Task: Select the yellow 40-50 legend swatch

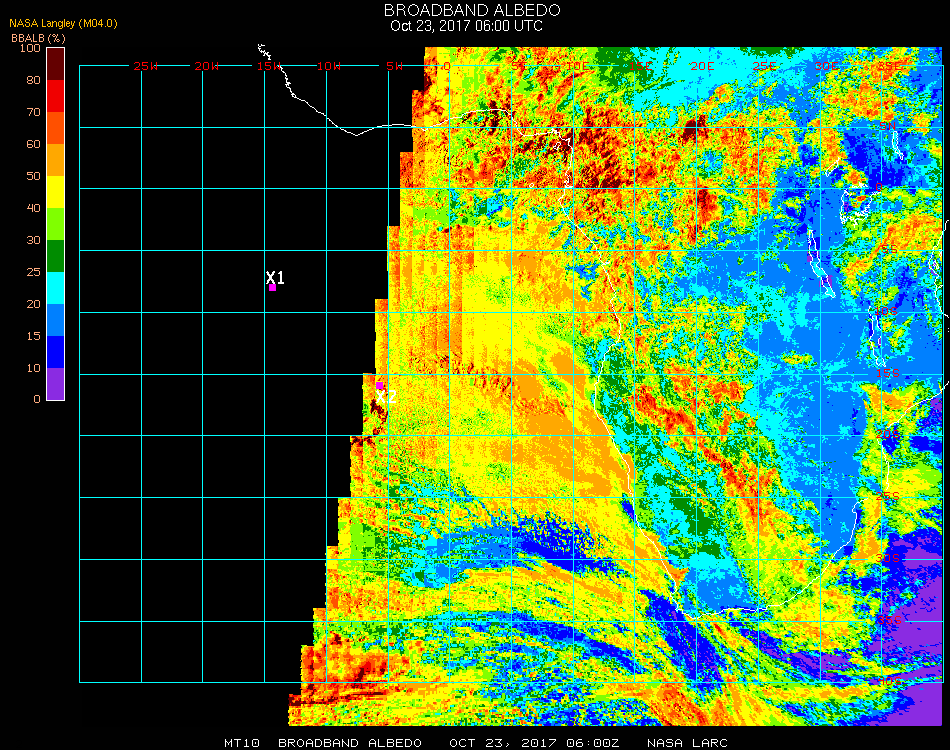Action: [x=56, y=192]
